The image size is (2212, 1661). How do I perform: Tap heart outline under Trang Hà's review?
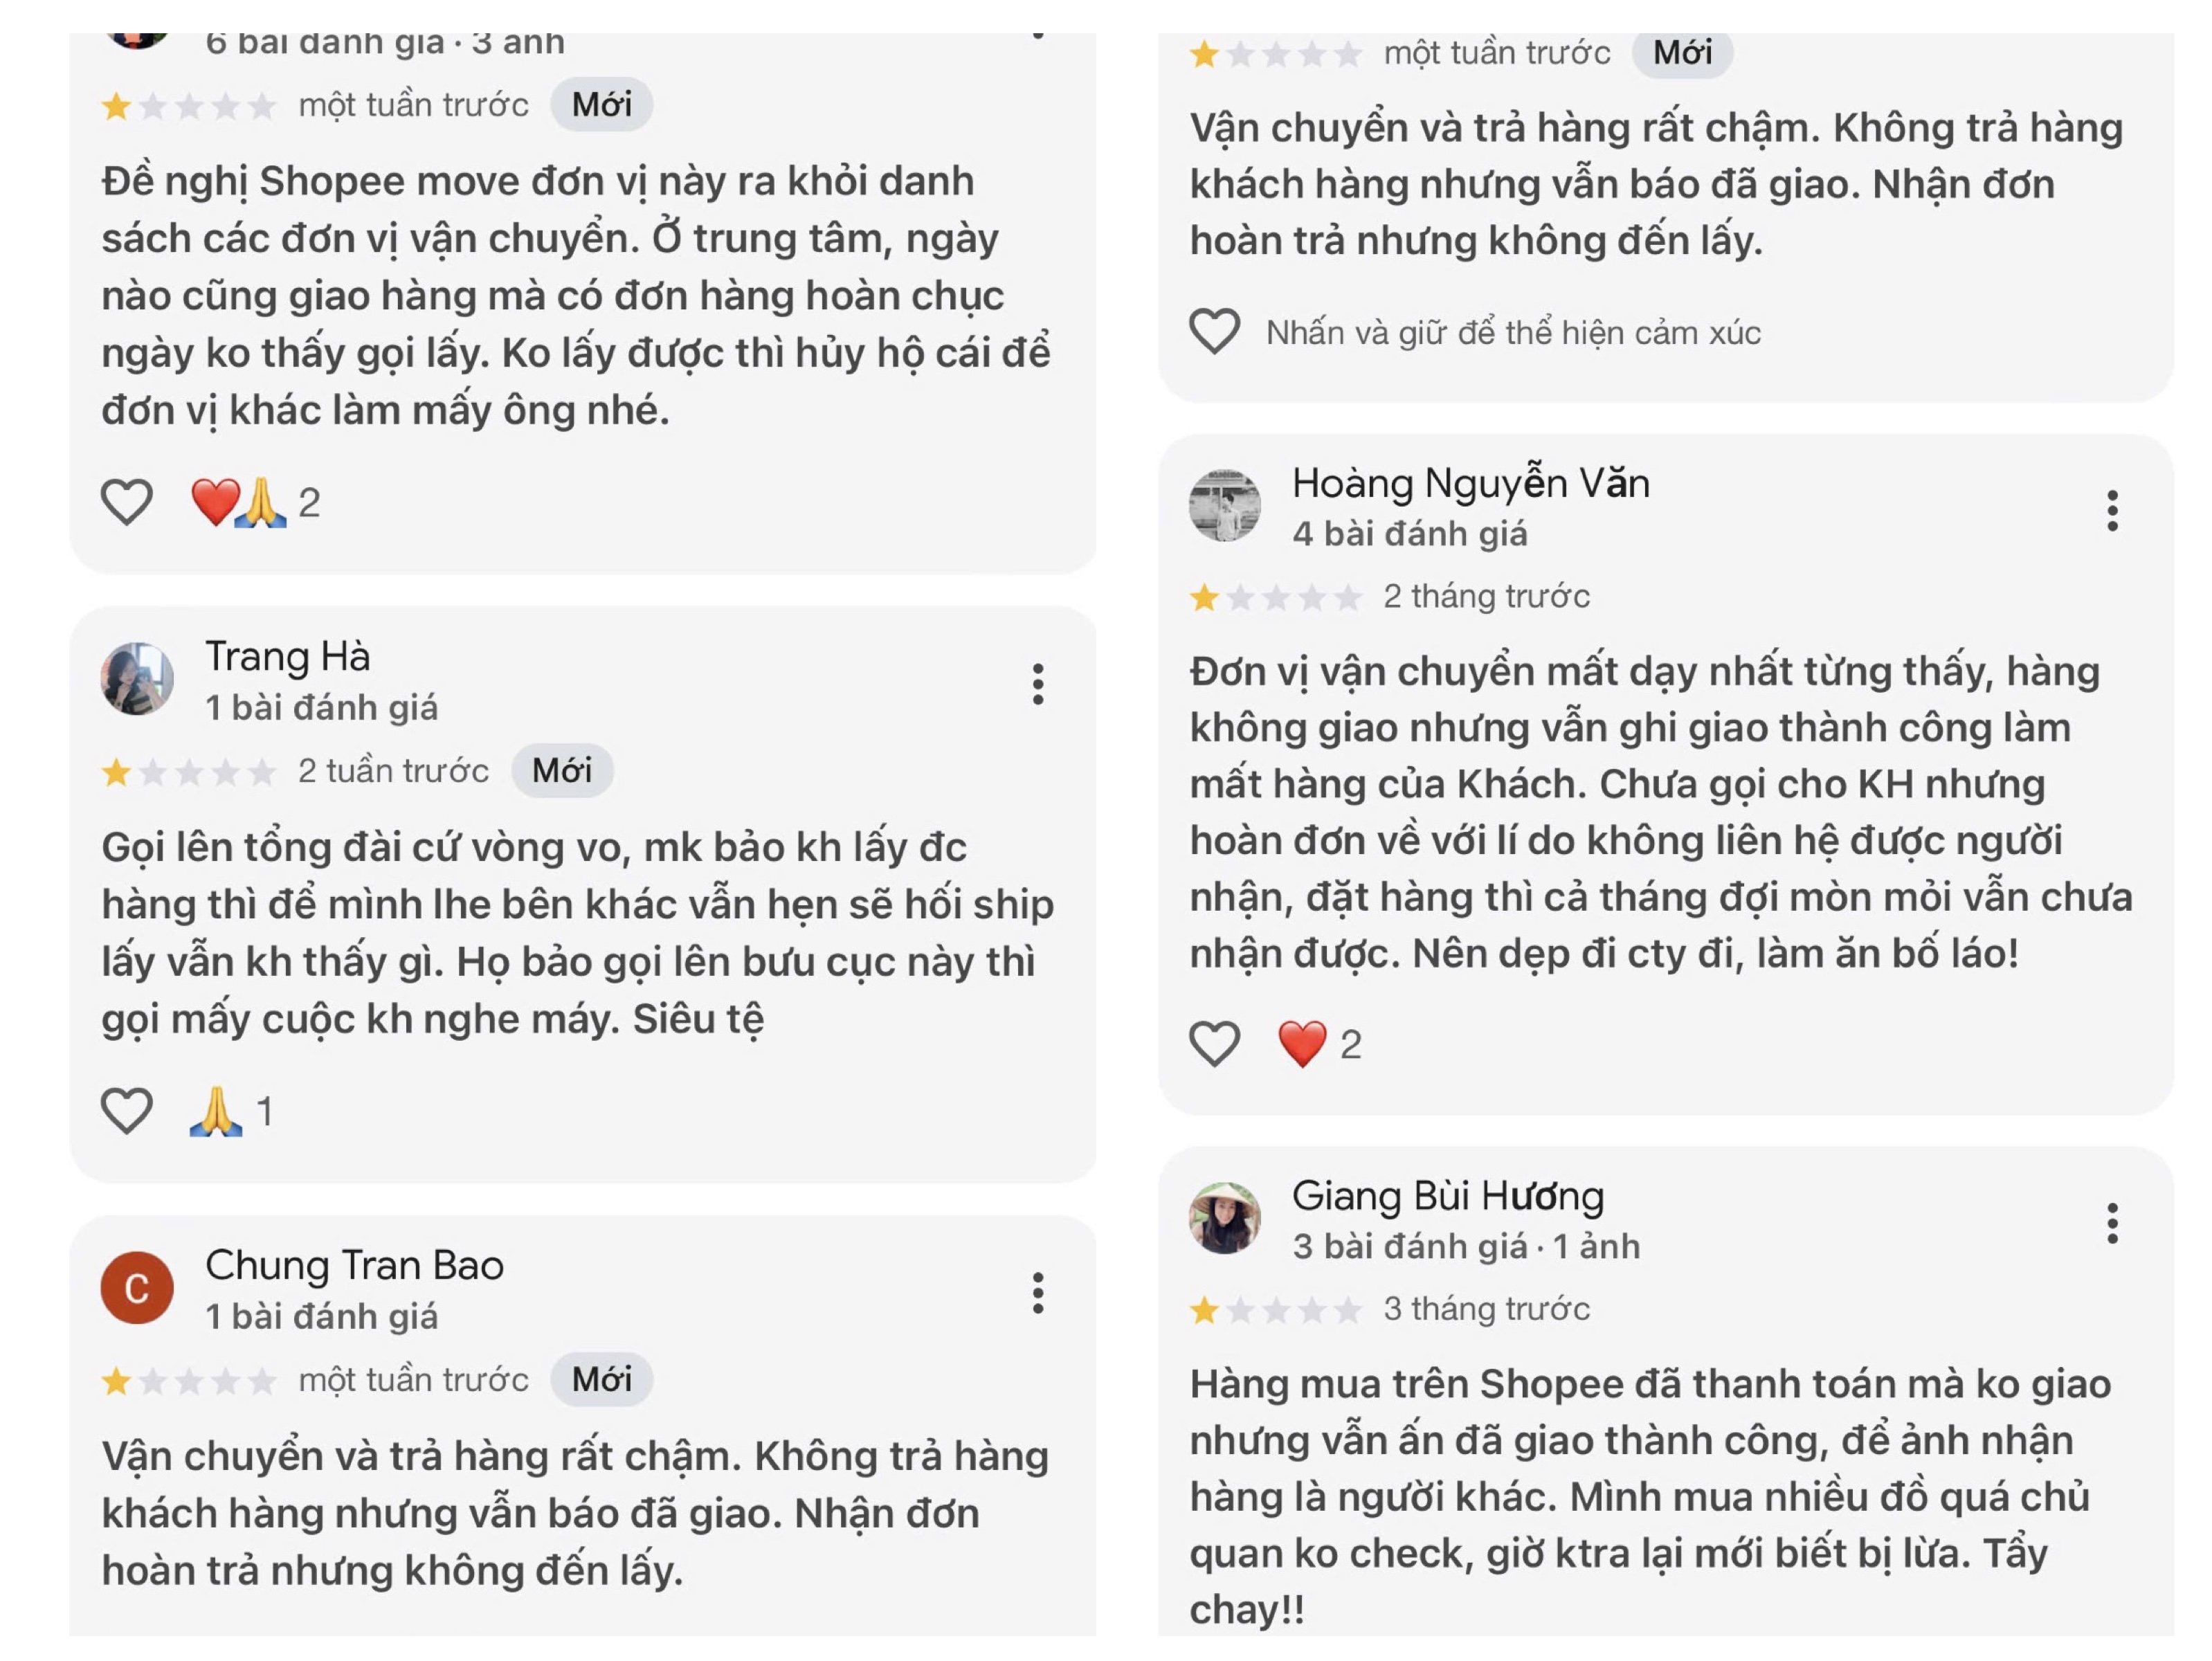[x=127, y=1110]
